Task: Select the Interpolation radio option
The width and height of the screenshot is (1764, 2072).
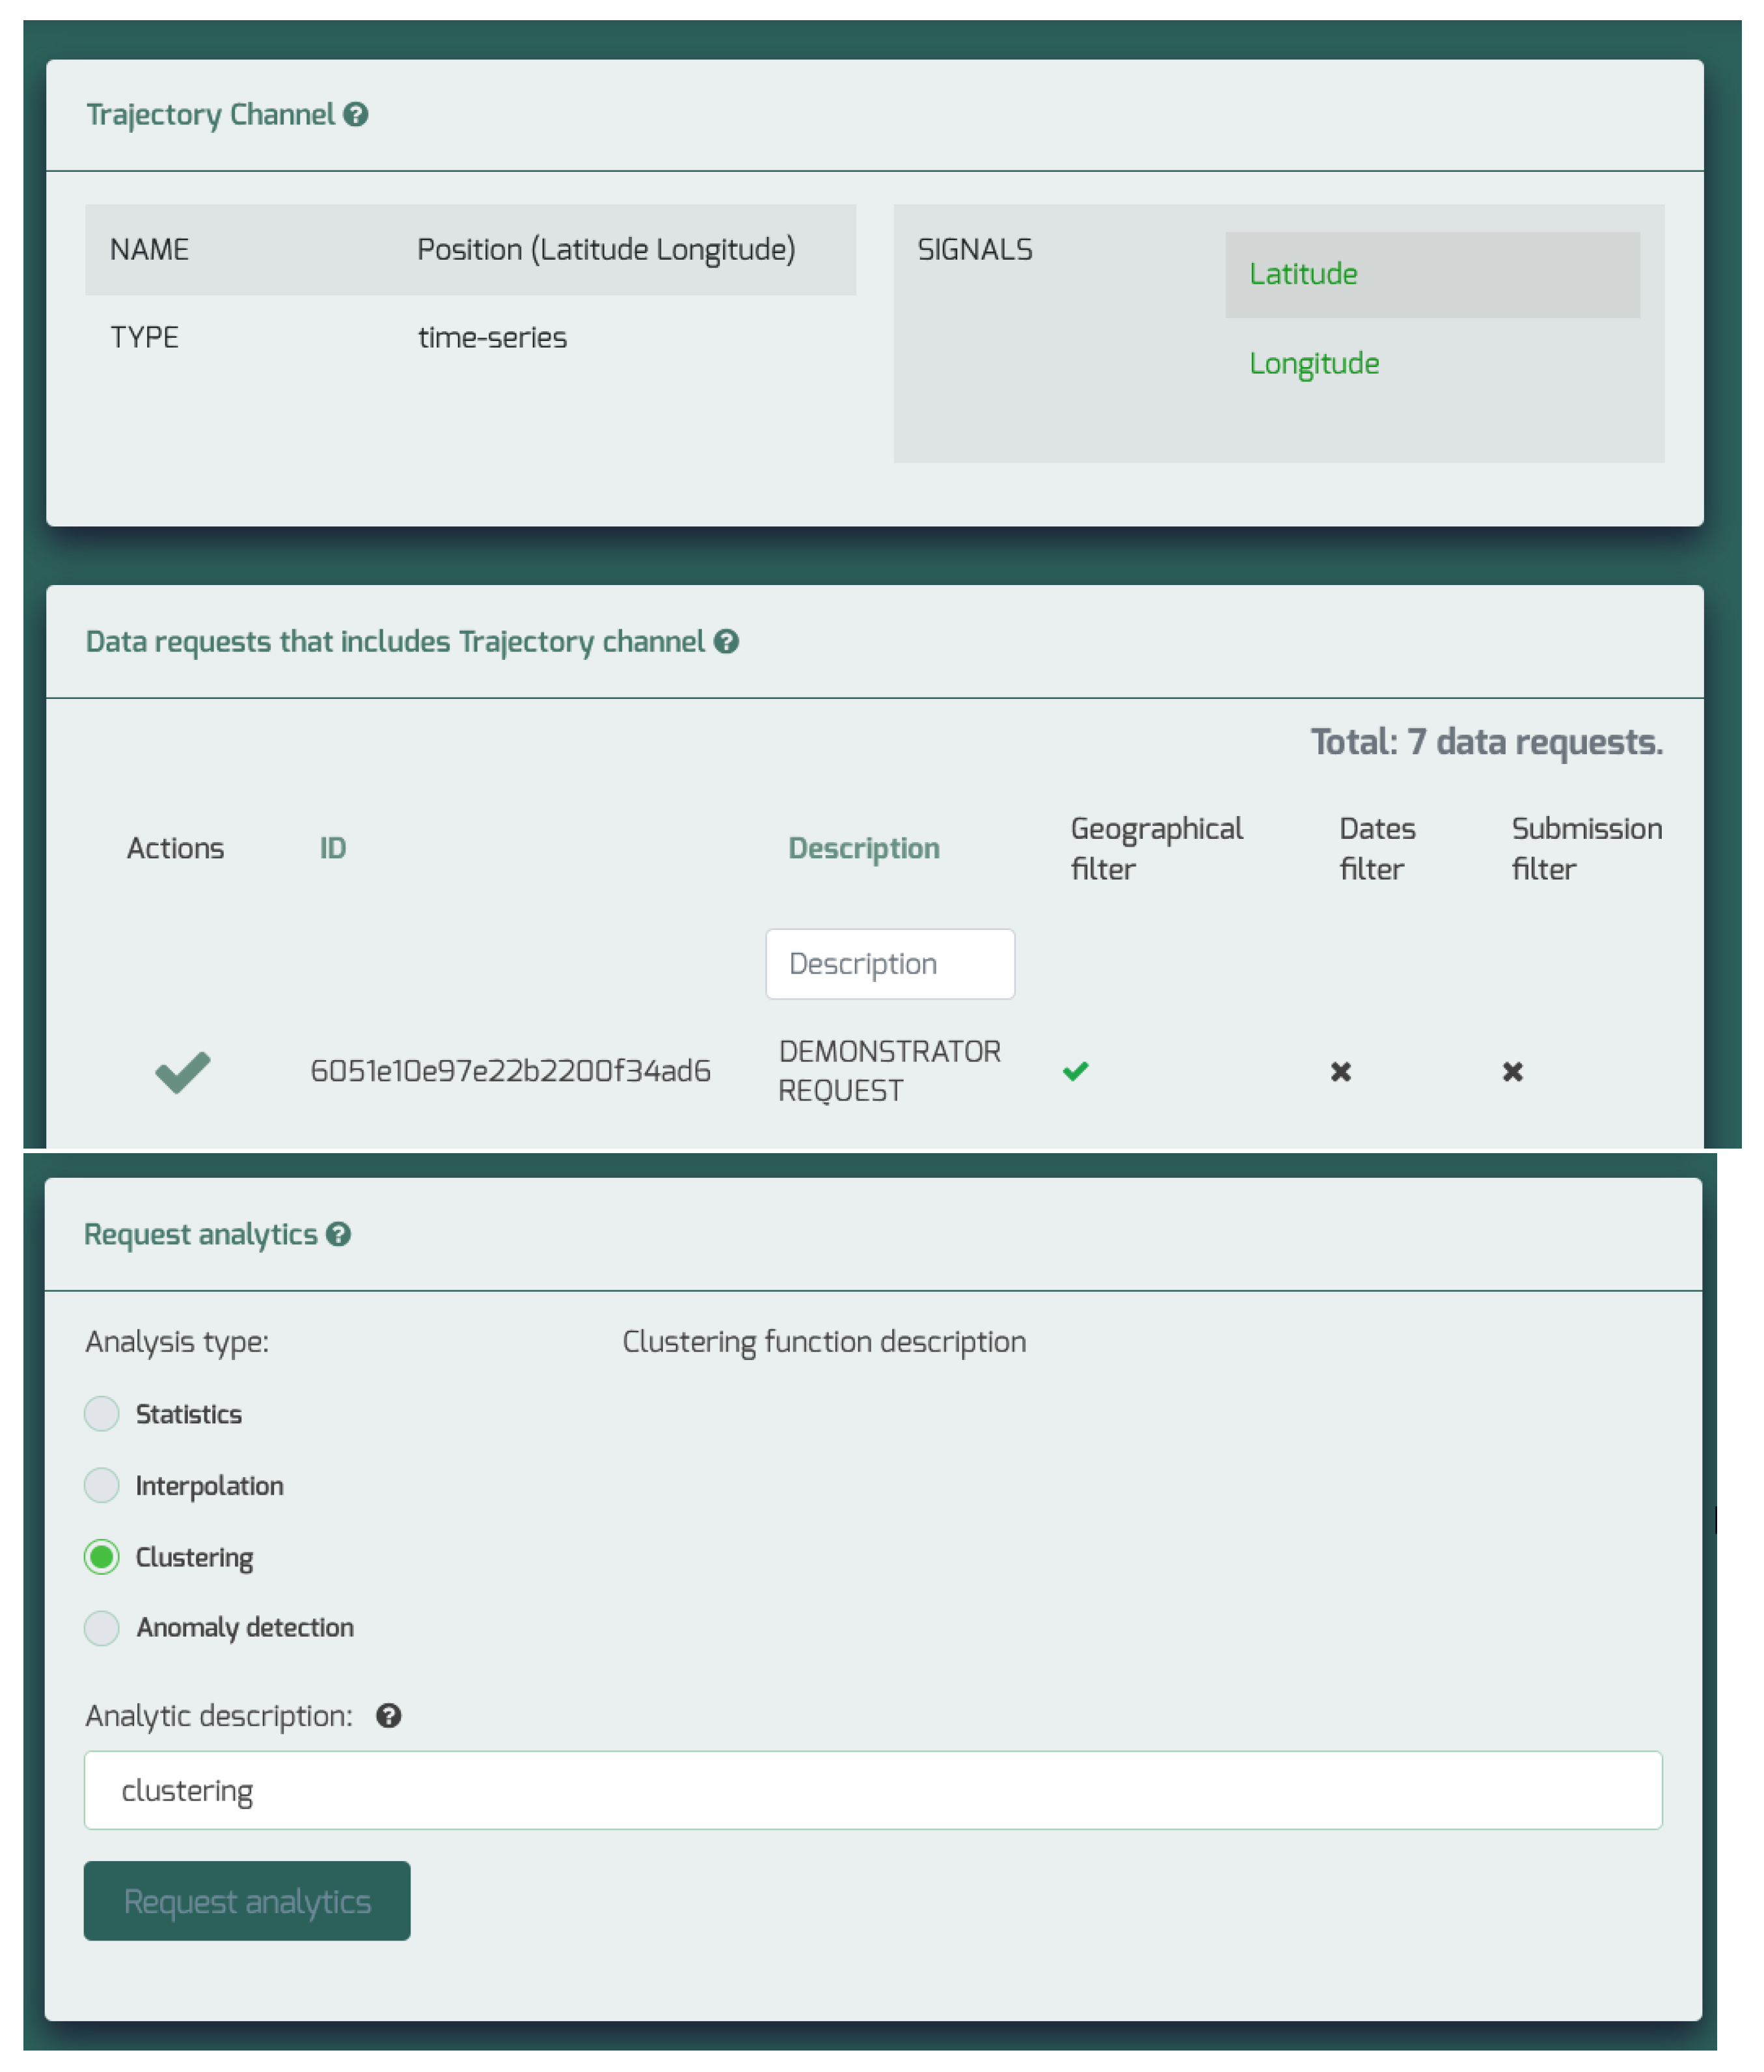Action: (102, 1486)
